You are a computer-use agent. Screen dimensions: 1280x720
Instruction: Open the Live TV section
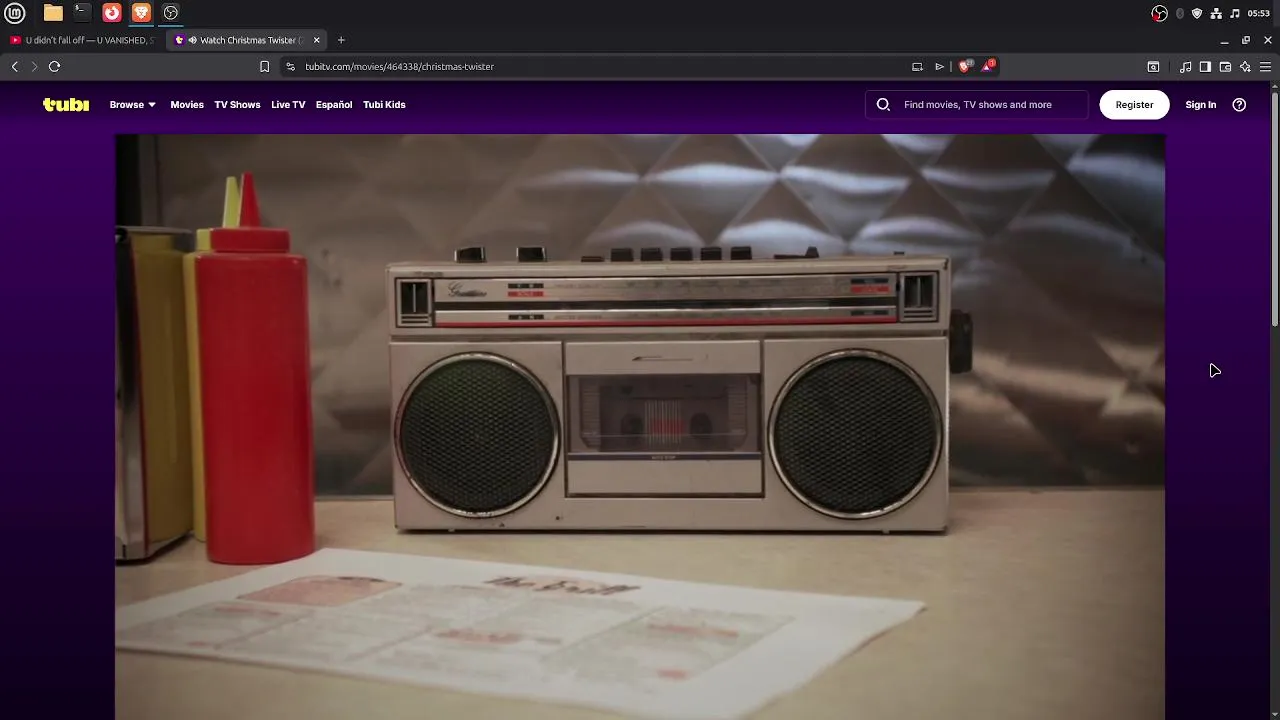tap(288, 104)
